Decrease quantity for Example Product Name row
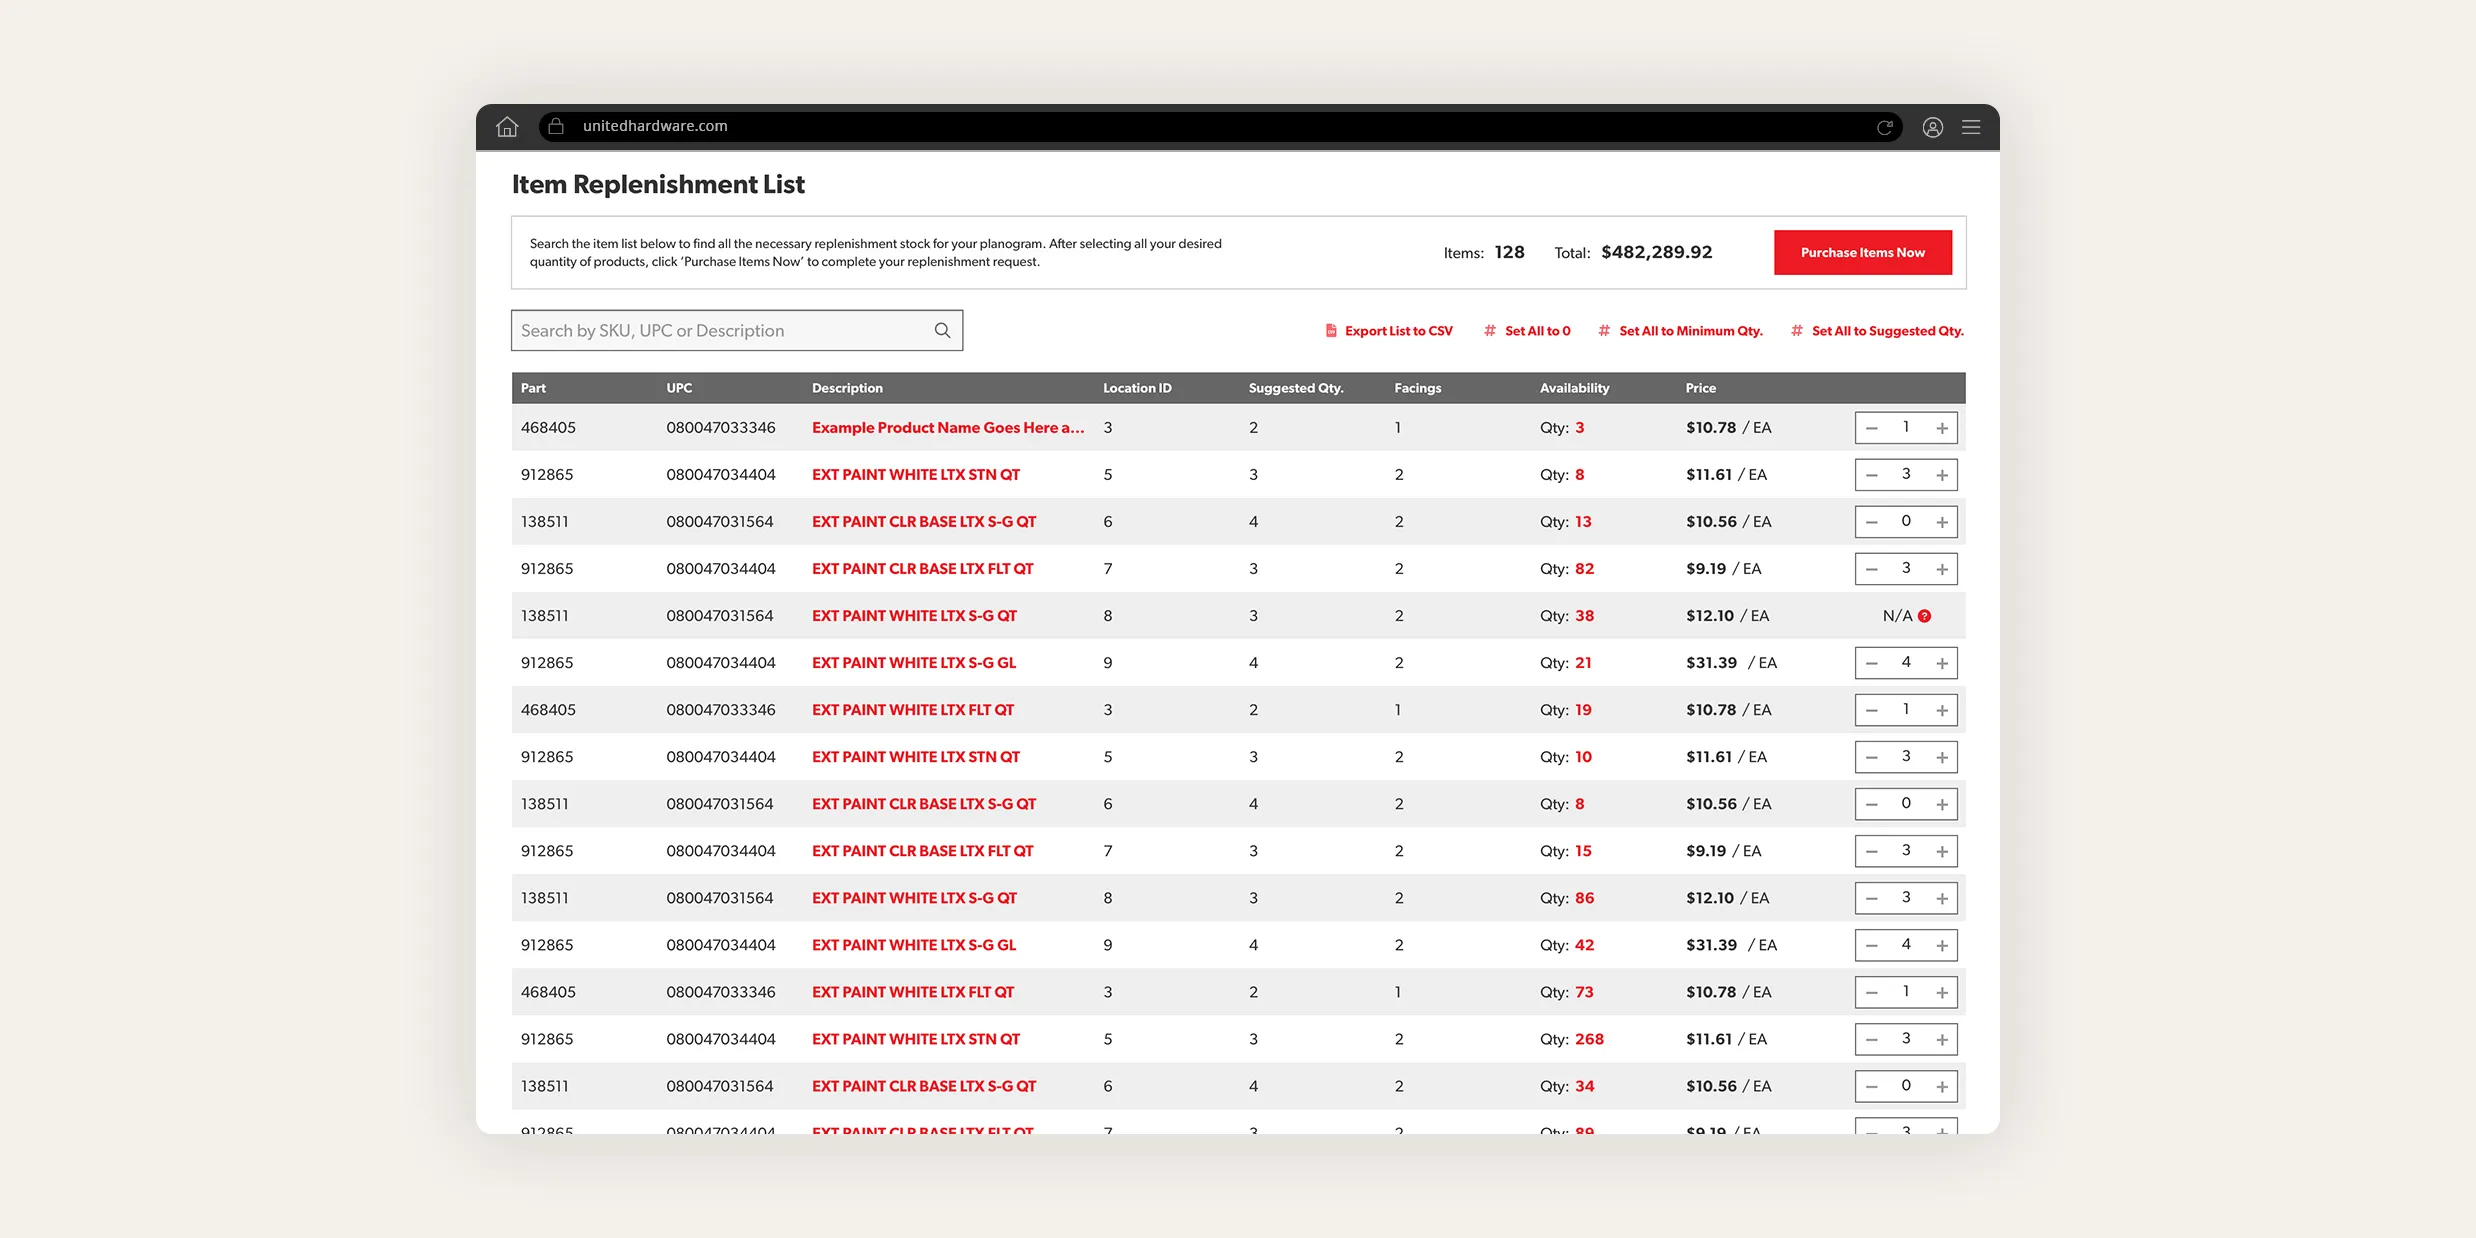 [x=1872, y=428]
